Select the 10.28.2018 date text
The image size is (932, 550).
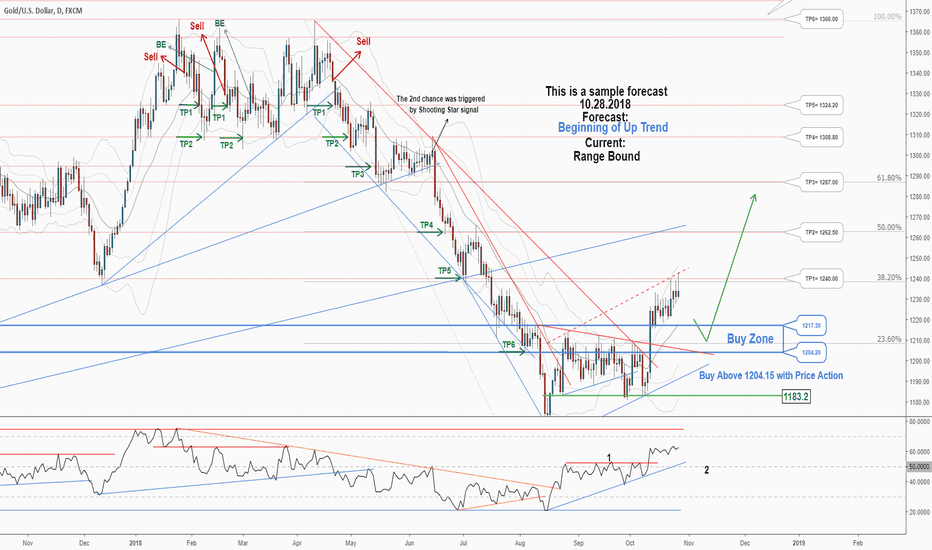(x=605, y=104)
